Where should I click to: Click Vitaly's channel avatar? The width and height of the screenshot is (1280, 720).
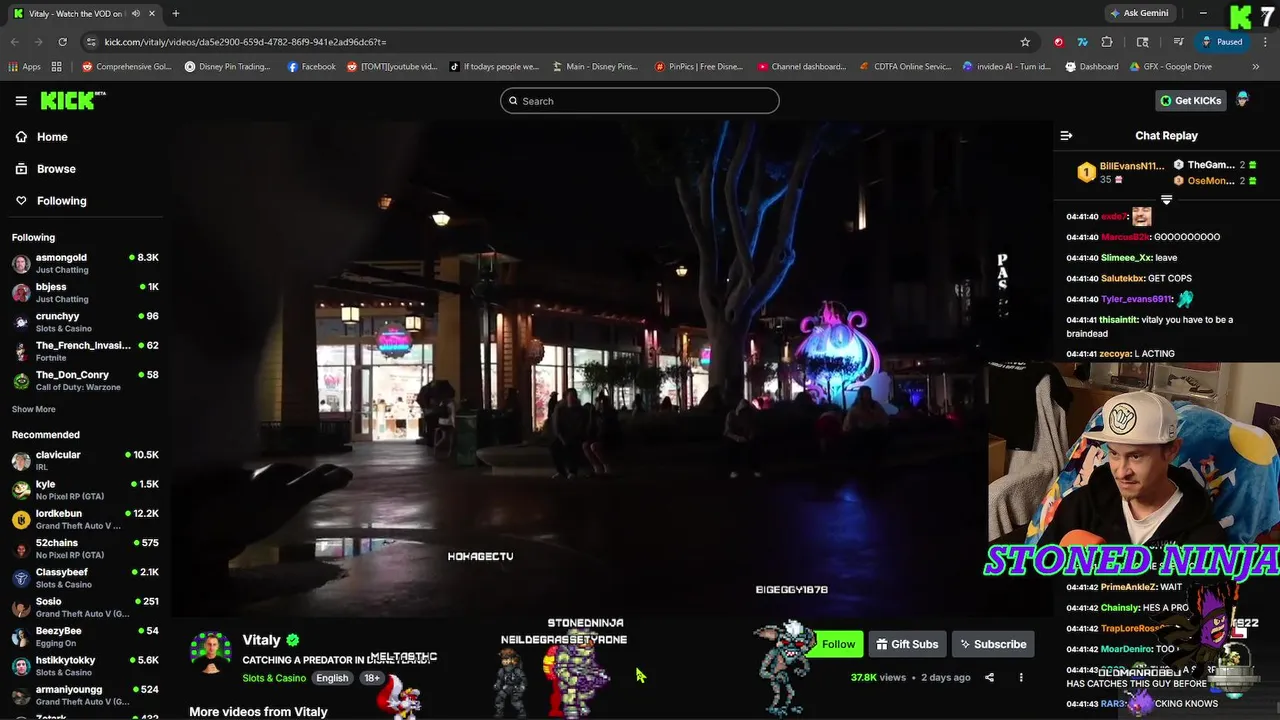click(211, 653)
